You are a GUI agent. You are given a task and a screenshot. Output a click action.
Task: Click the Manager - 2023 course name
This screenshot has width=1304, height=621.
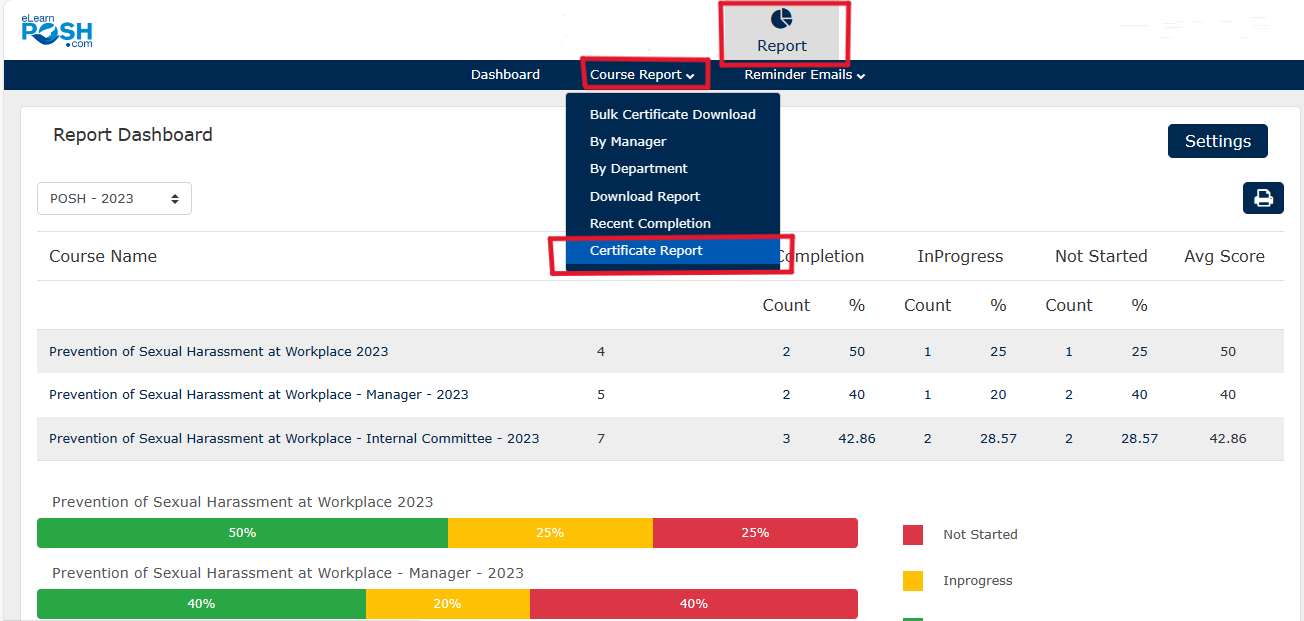click(x=258, y=395)
